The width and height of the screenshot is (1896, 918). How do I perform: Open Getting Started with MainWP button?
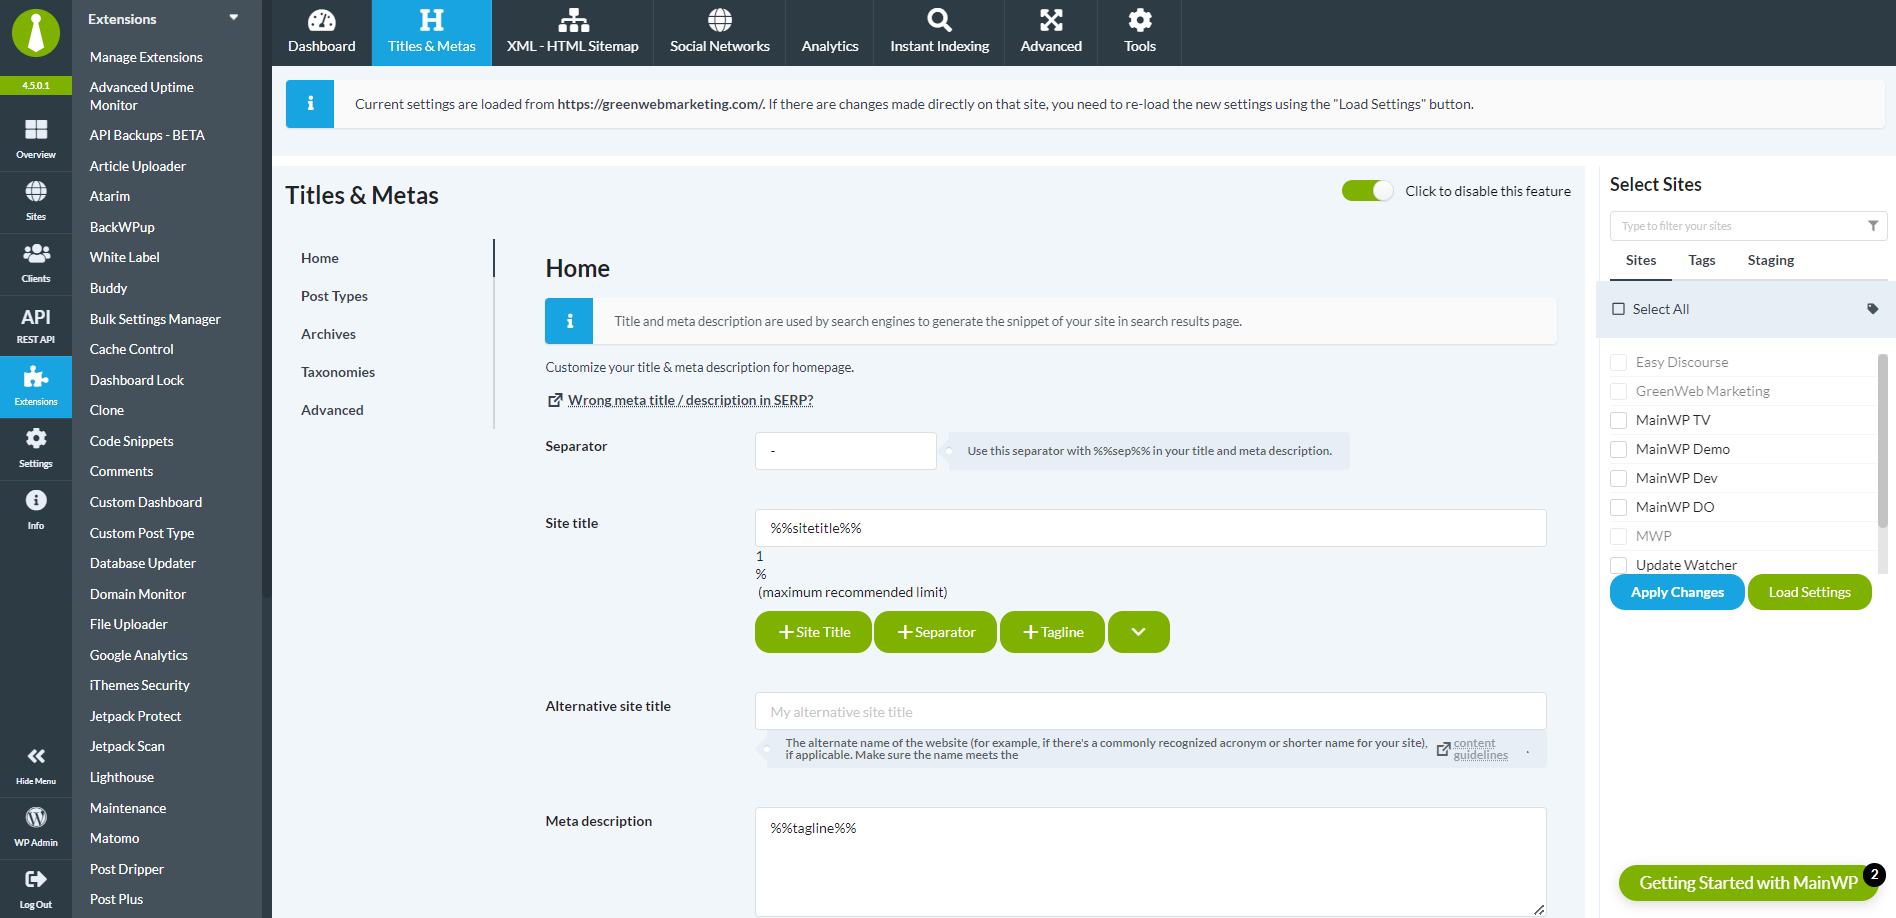pyautogui.click(x=1748, y=883)
